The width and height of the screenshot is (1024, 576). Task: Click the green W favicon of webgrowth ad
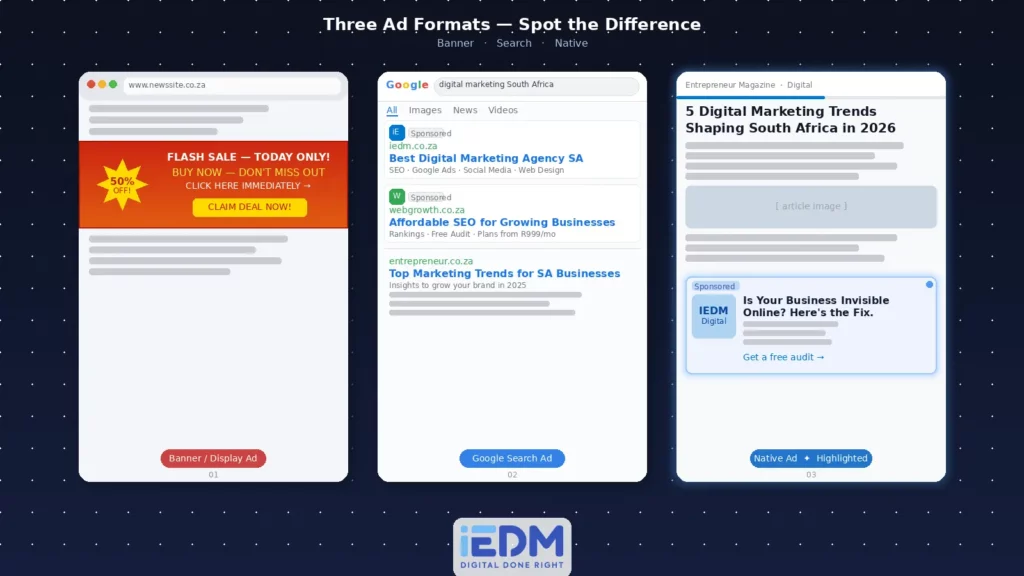[x=396, y=197]
